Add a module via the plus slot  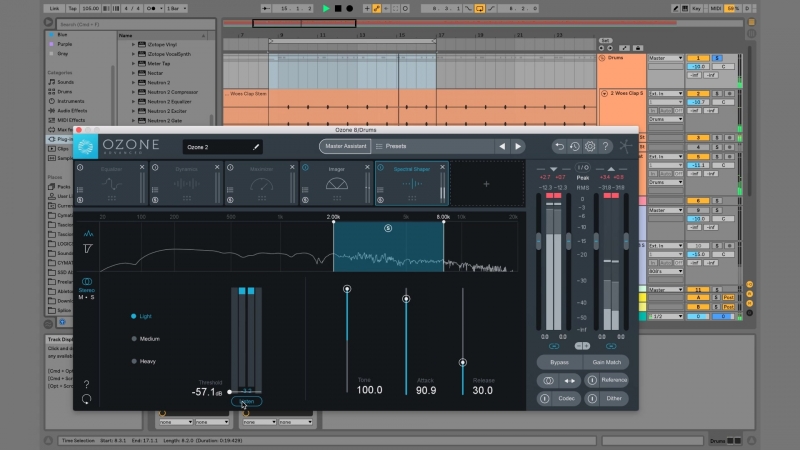[486, 184]
